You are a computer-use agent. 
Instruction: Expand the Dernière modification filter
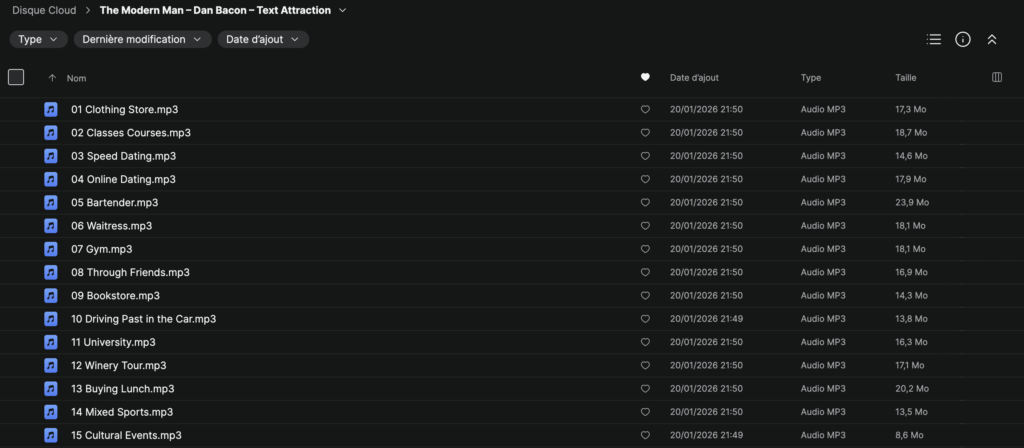coord(142,39)
